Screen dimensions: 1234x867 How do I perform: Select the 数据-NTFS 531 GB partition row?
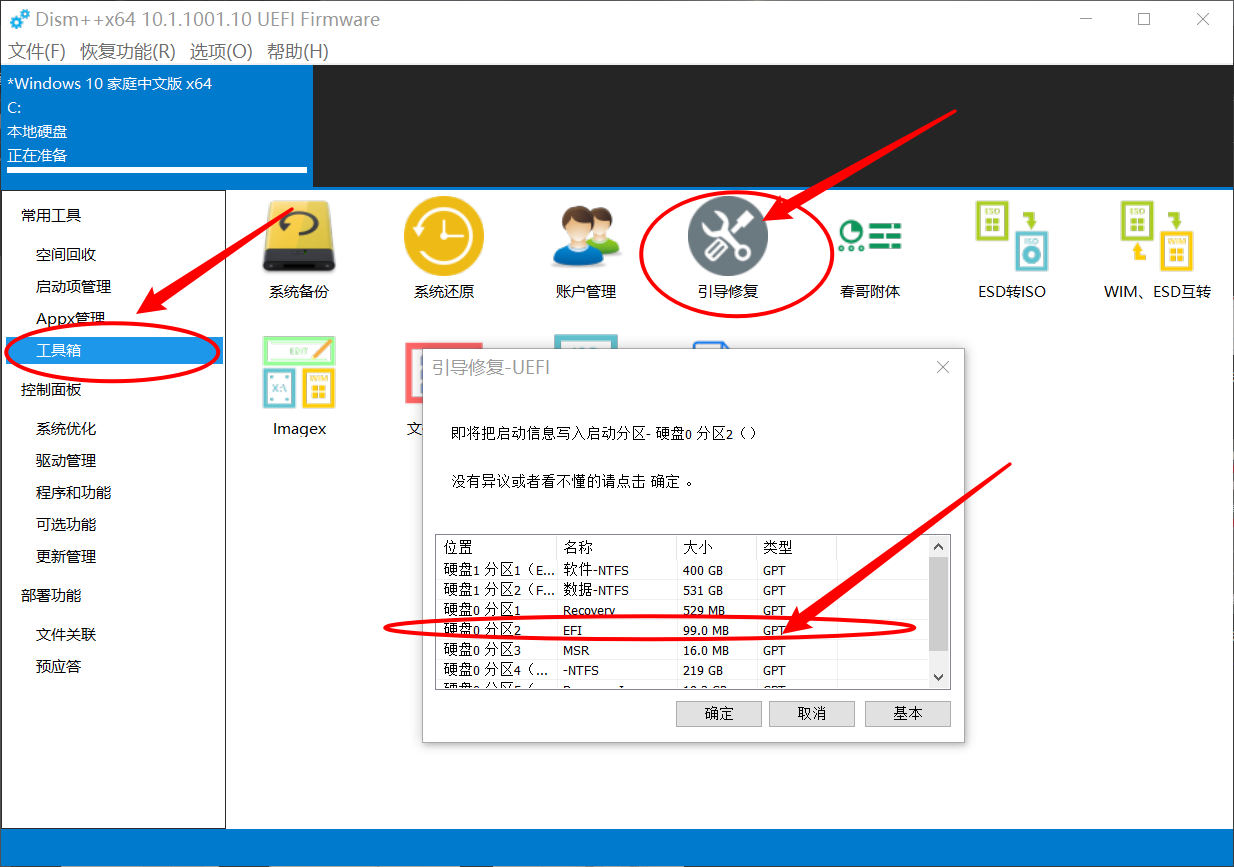tap(683, 590)
